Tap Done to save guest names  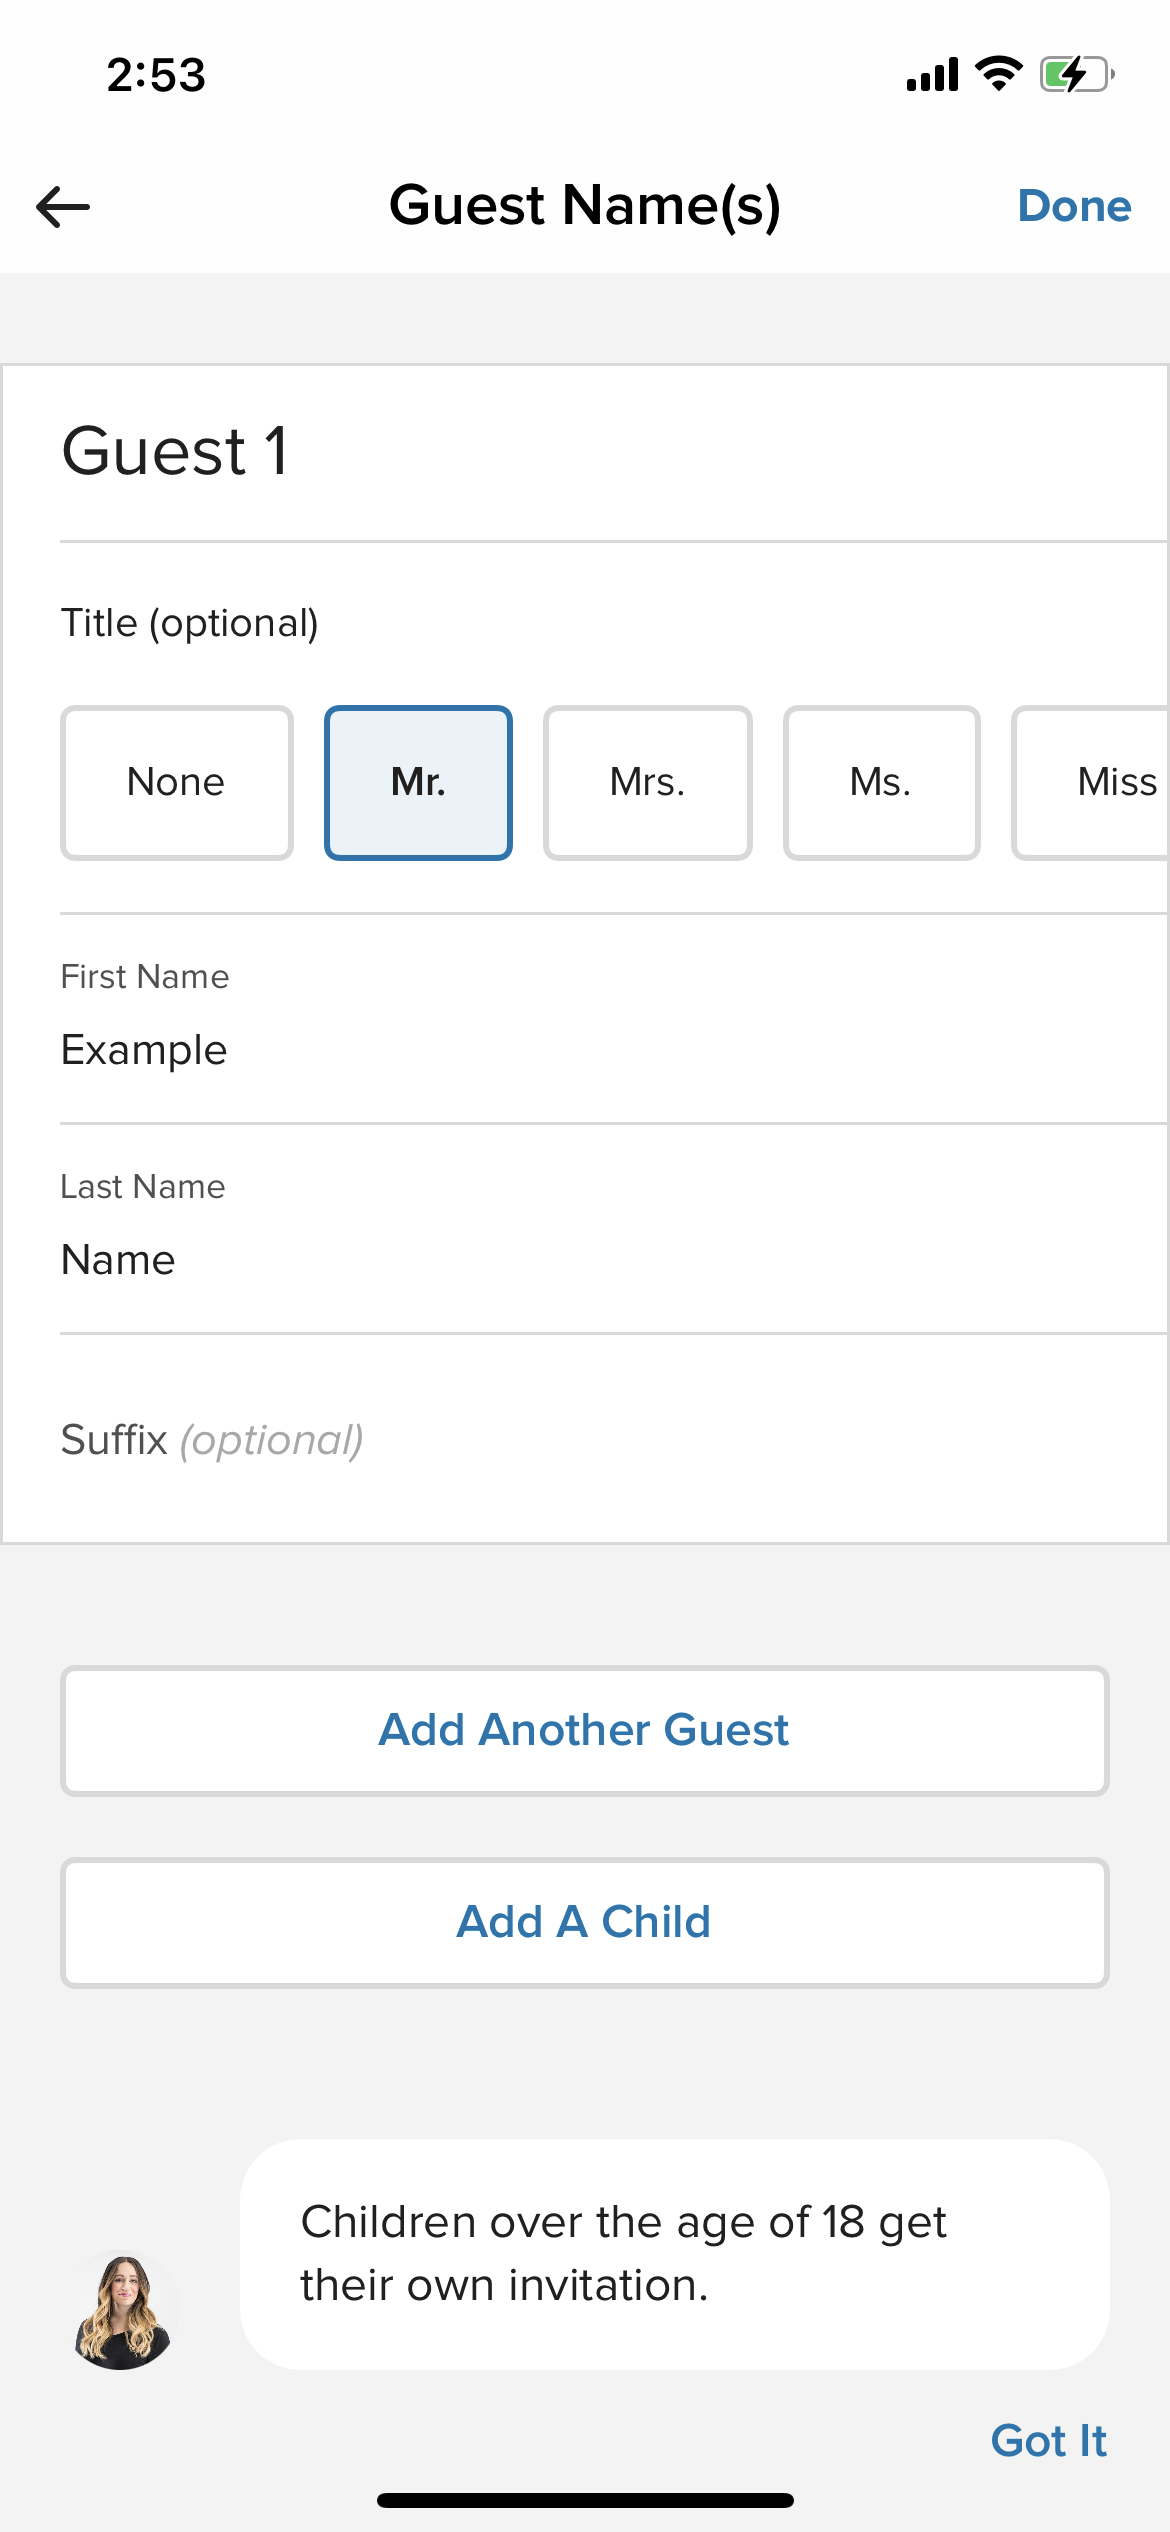point(1074,206)
